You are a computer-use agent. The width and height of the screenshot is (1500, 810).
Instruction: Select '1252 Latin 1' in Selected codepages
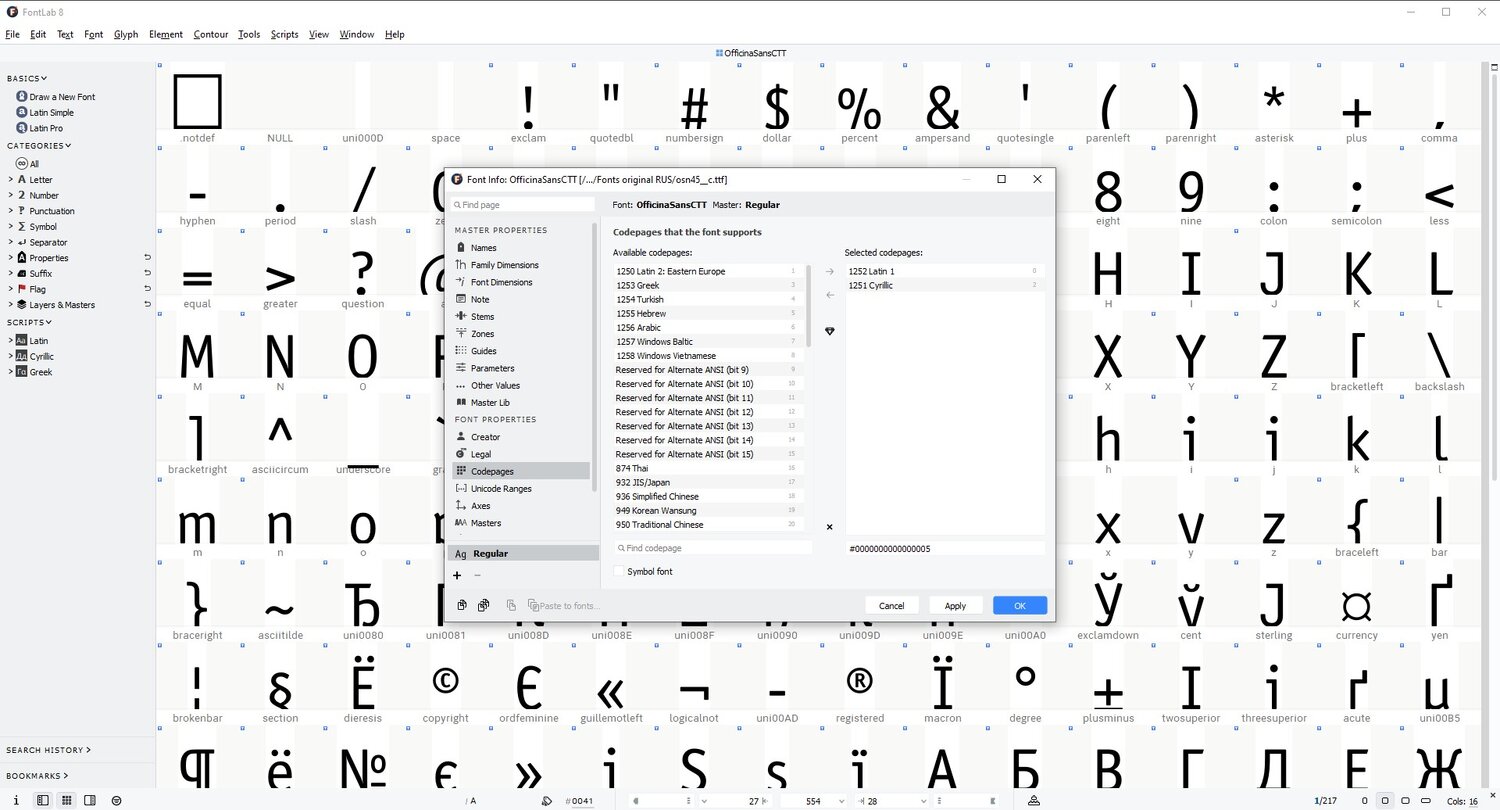pos(944,271)
